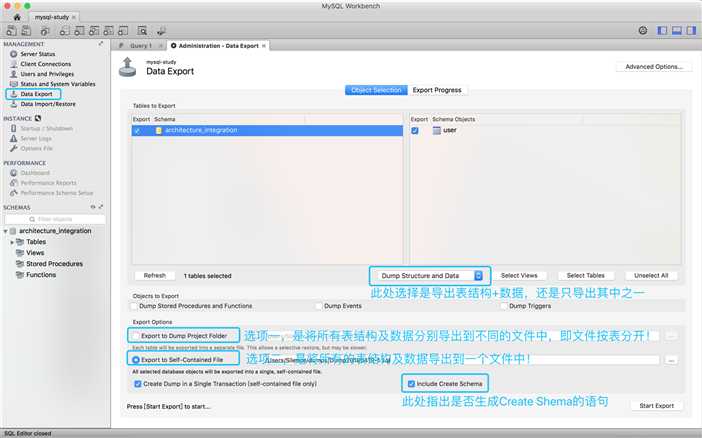Click Select Tables button

pos(586,276)
